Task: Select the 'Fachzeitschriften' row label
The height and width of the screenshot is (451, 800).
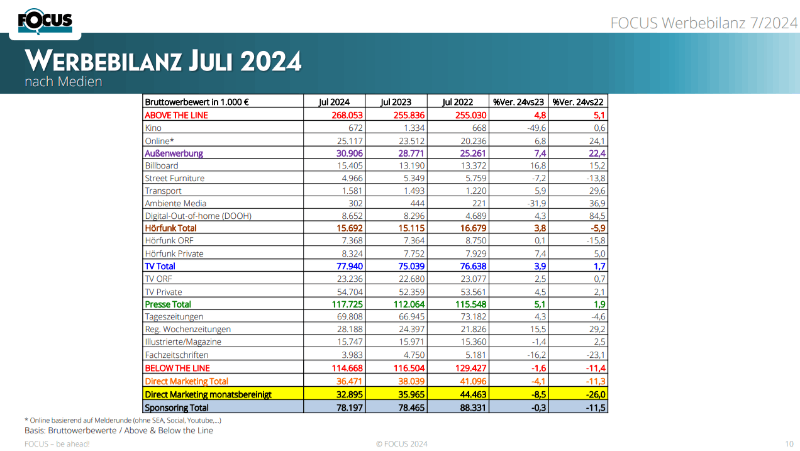Action: 177,355
